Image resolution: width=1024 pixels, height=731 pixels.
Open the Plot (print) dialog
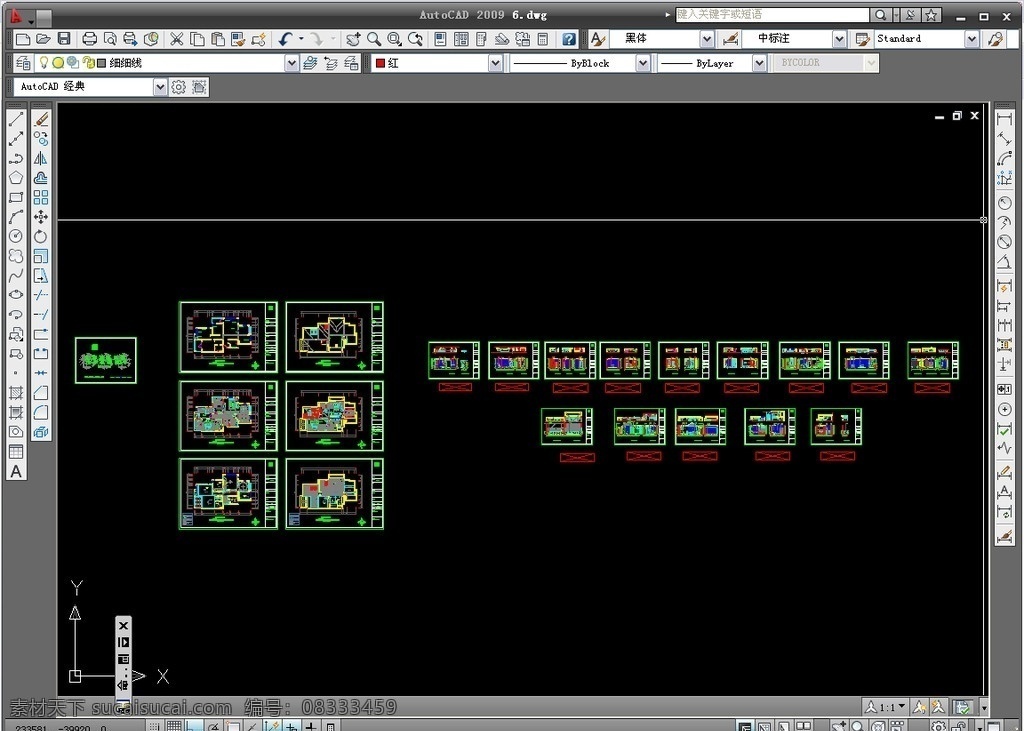[89, 39]
